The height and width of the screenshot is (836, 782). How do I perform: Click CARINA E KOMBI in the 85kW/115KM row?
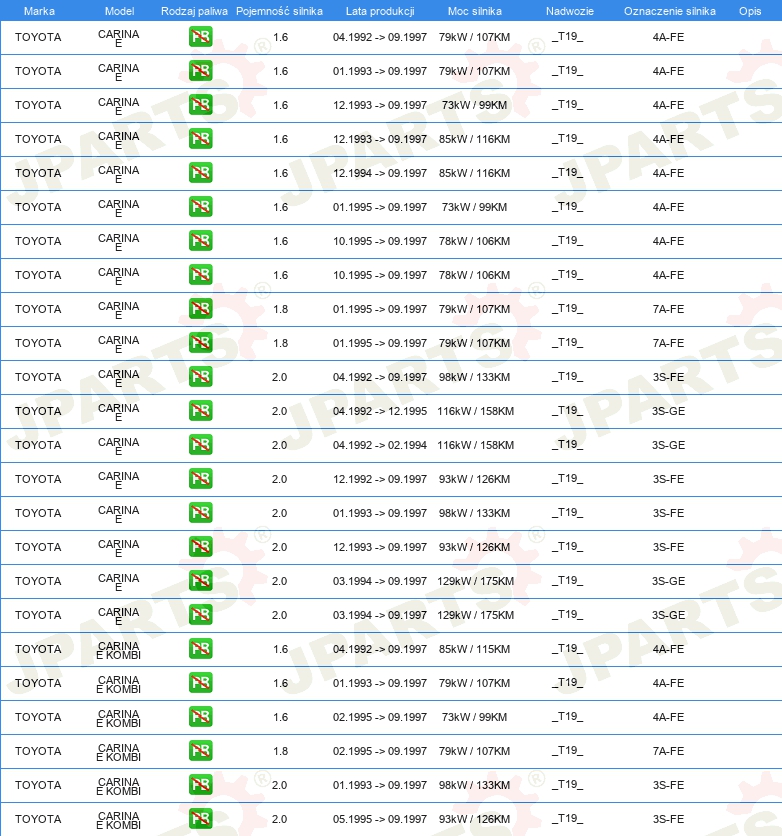118,650
